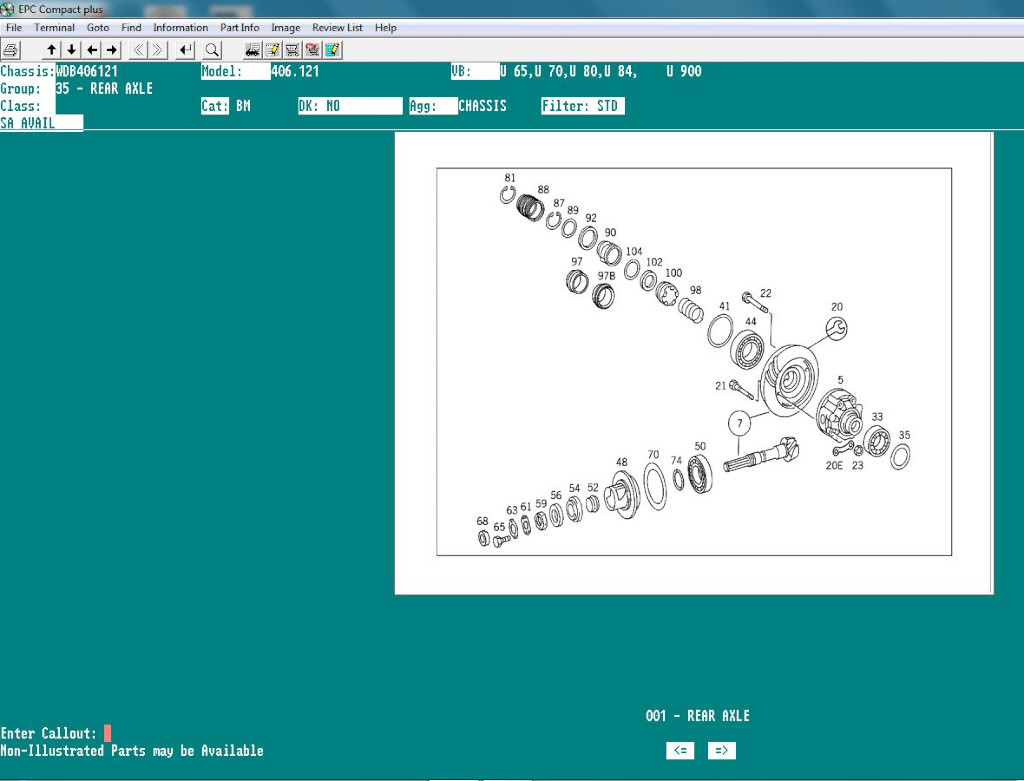Image resolution: width=1024 pixels, height=781 pixels.
Task: Click callout 20E in the diagram
Action: pyautogui.click(x=834, y=466)
